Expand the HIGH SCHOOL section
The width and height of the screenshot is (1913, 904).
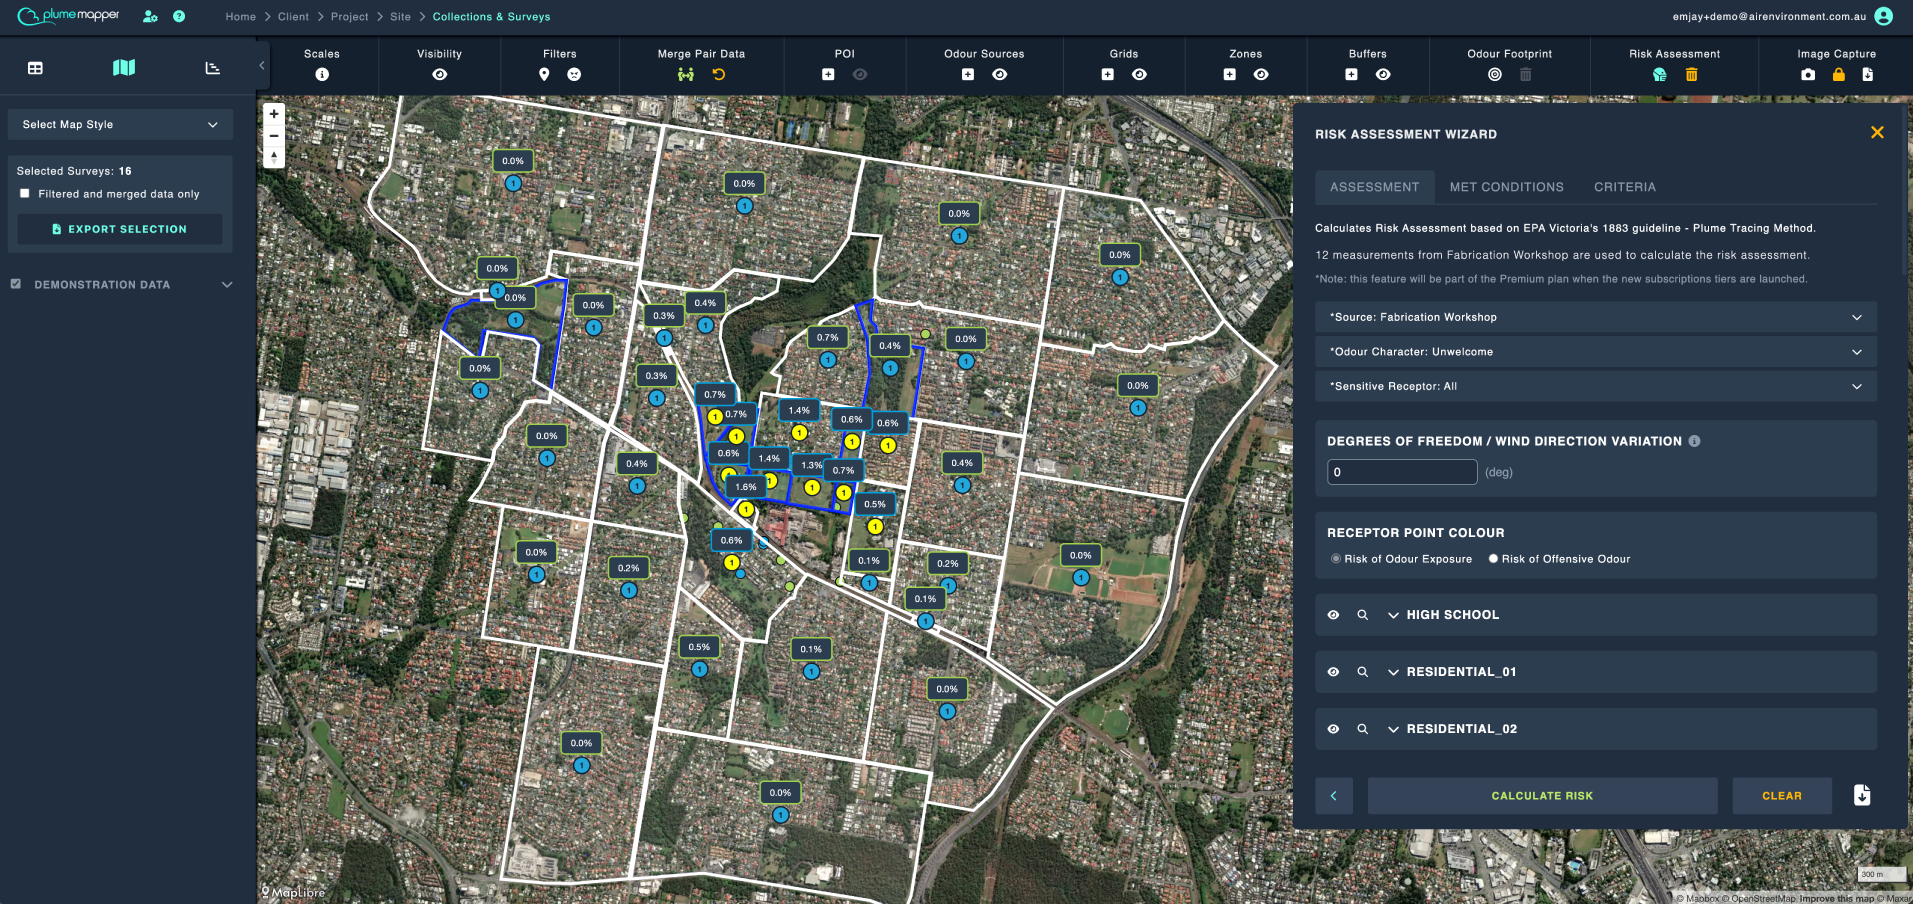1393,615
